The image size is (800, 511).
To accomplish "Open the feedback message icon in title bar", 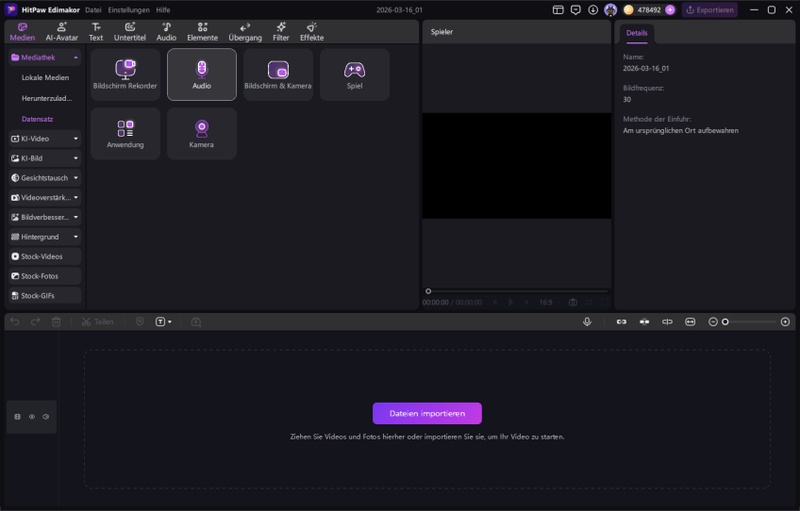I will pyautogui.click(x=576, y=10).
